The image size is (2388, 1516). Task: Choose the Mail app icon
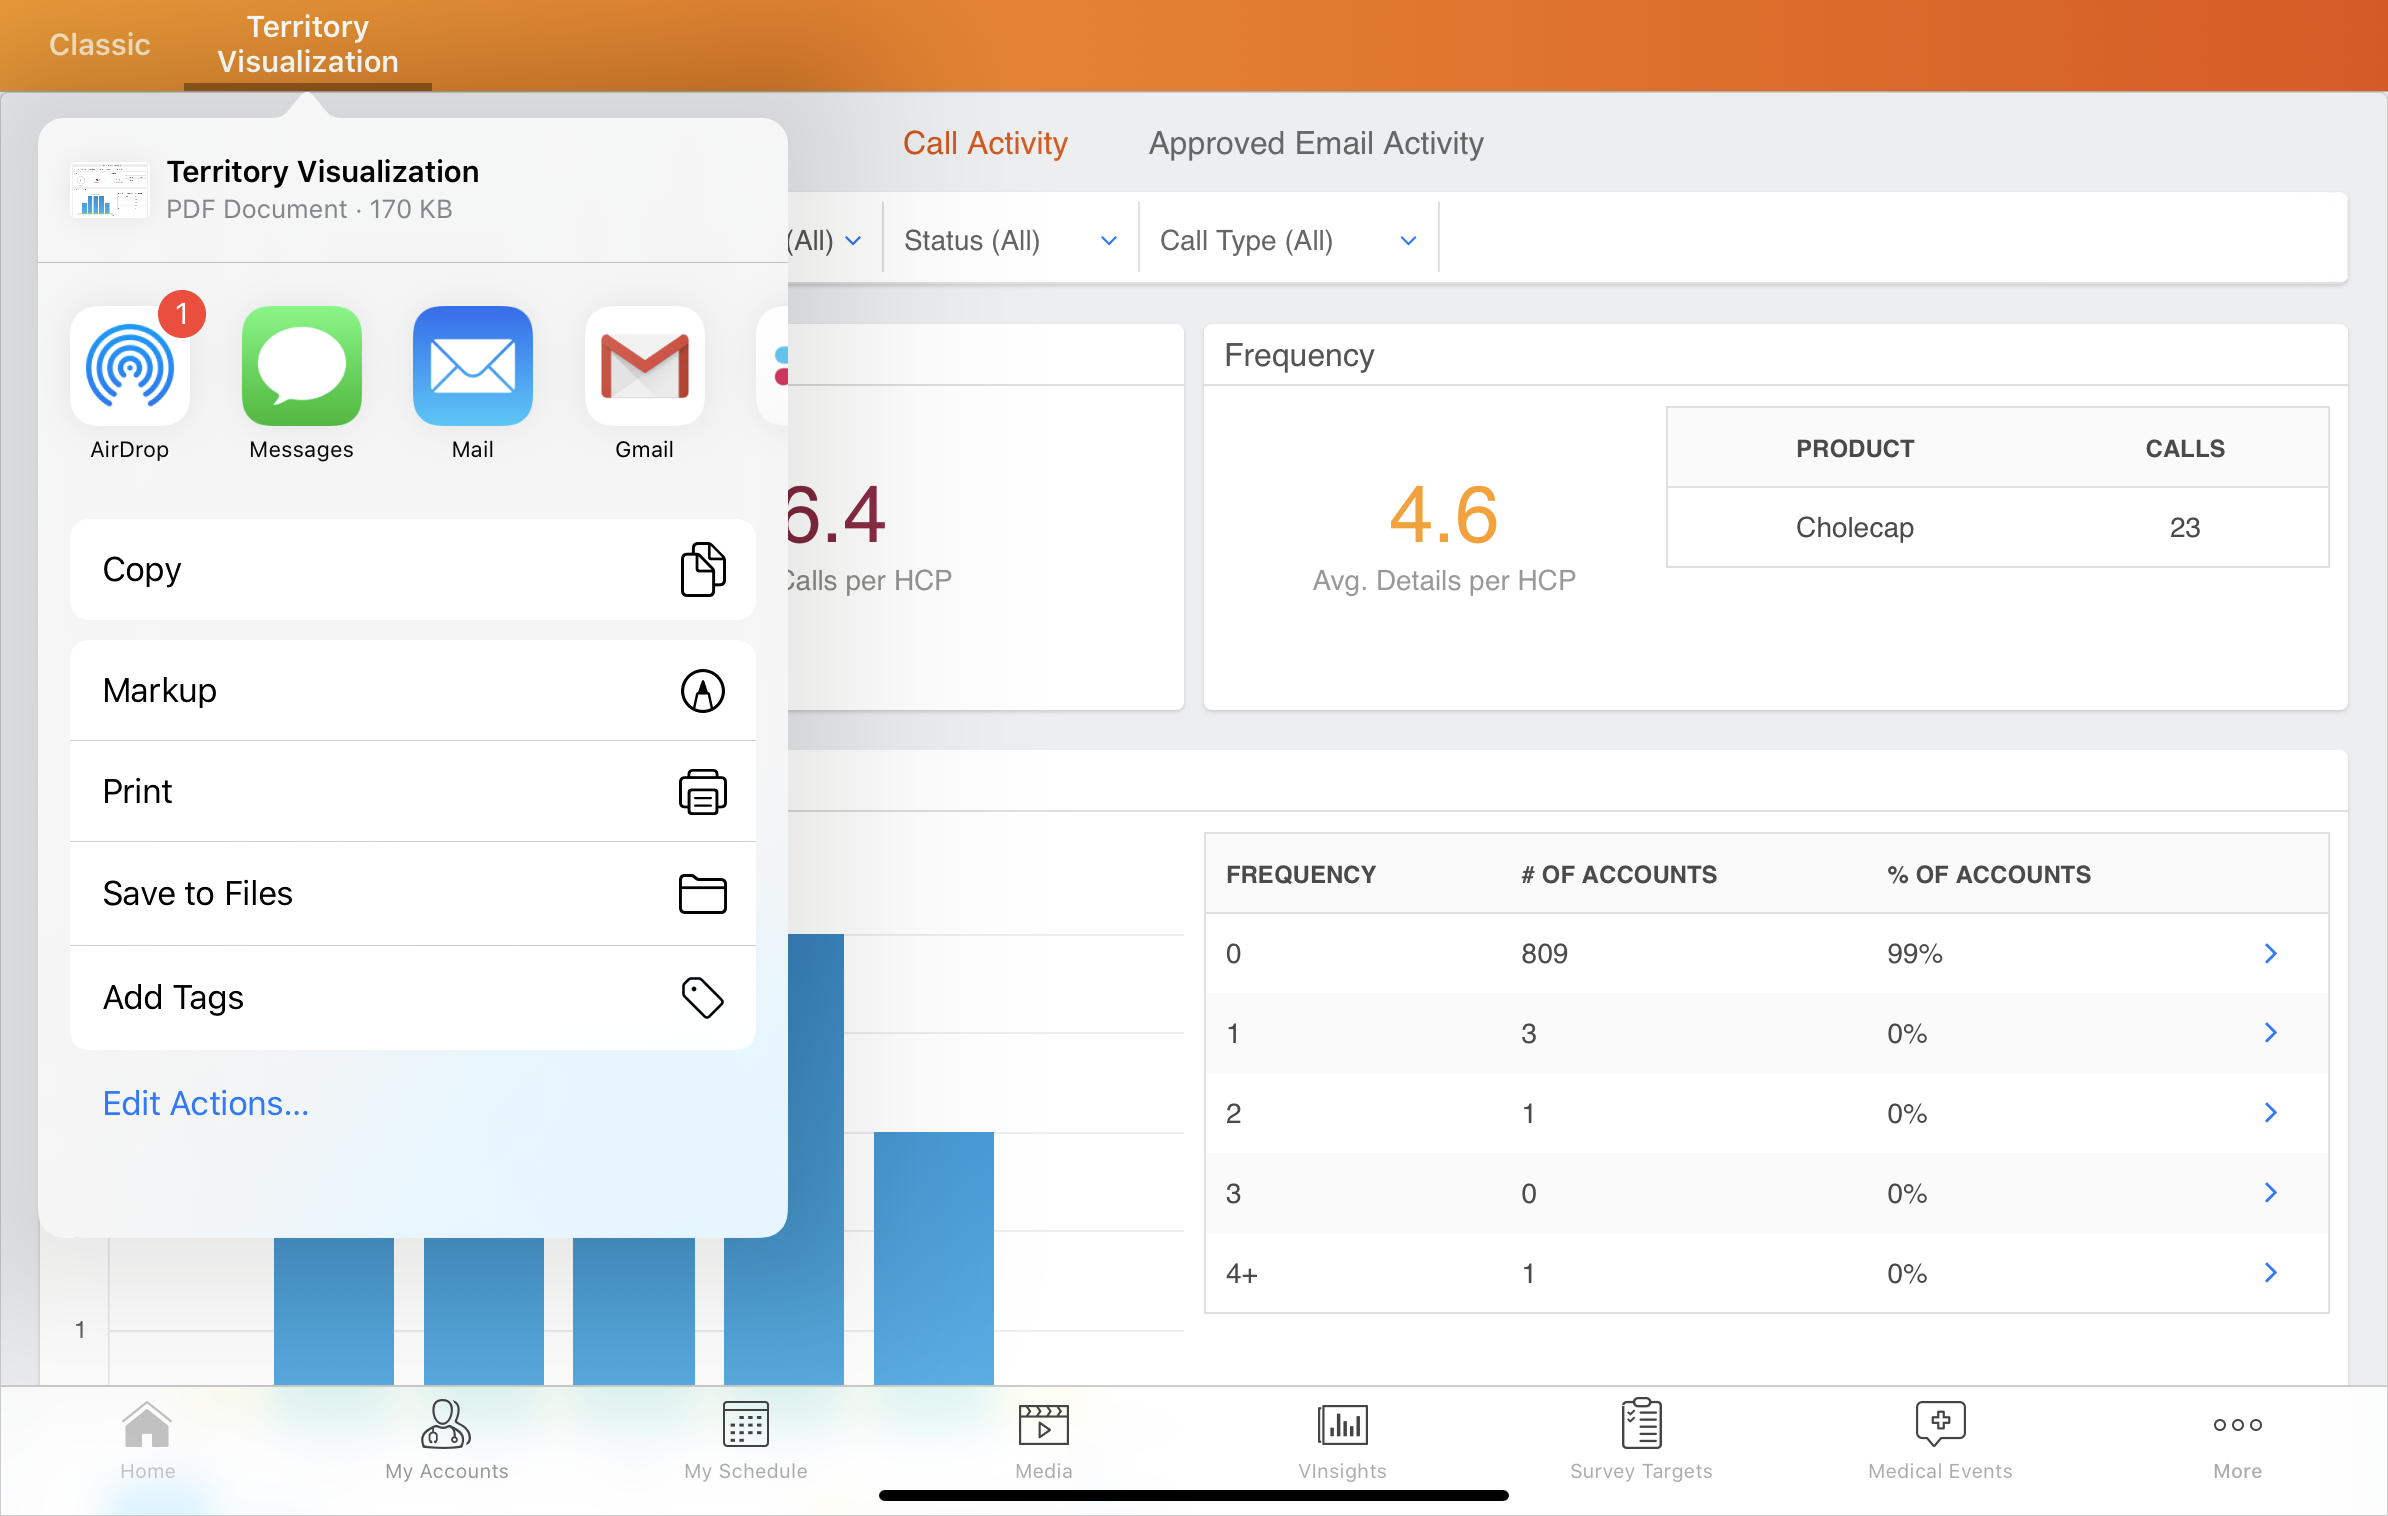click(472, 367)
